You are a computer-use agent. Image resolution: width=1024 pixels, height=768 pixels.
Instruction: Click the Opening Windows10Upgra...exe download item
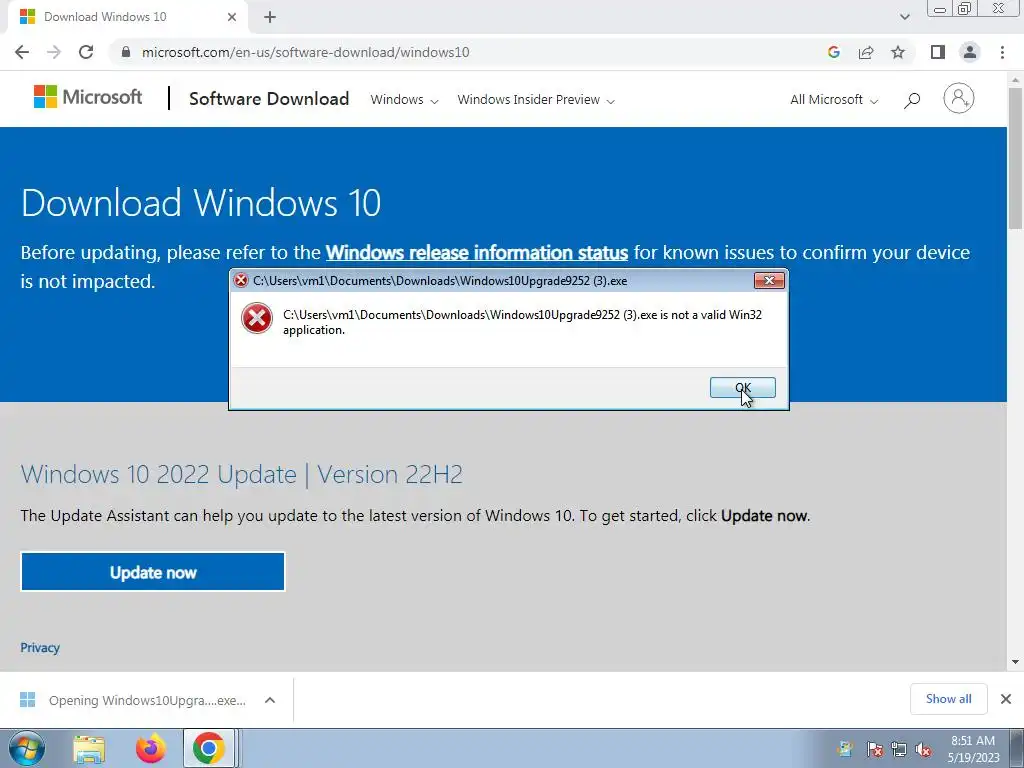pos(147,700)
